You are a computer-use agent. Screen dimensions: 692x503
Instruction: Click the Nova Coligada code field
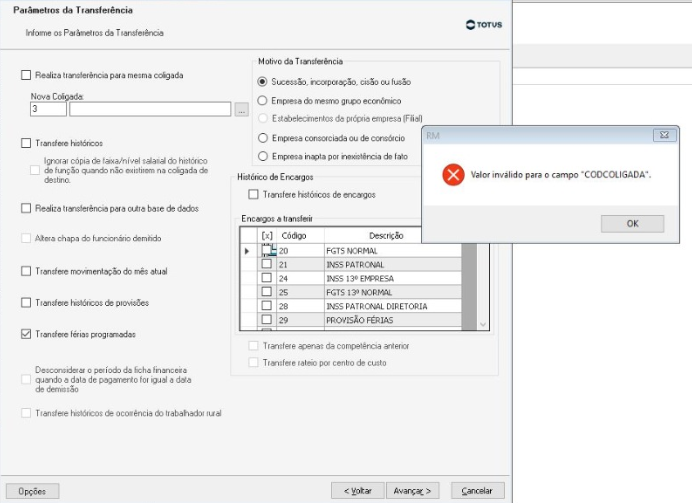[48, 109]
